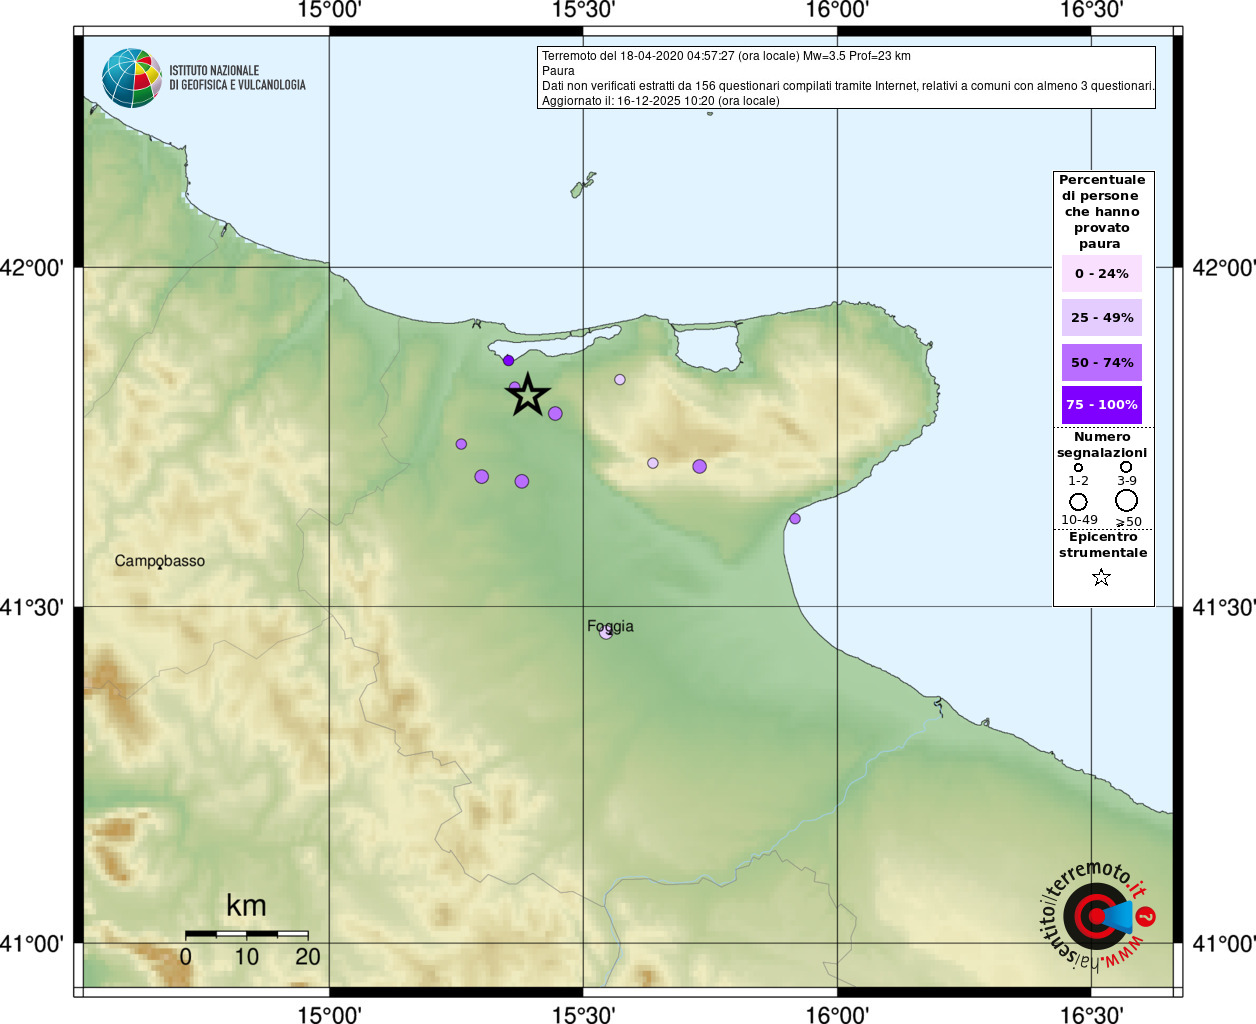This screenshot has height=1024, width=1256.
Task: Select the coastal marker beside the Adriatic Sea
Action: [795, 518]
